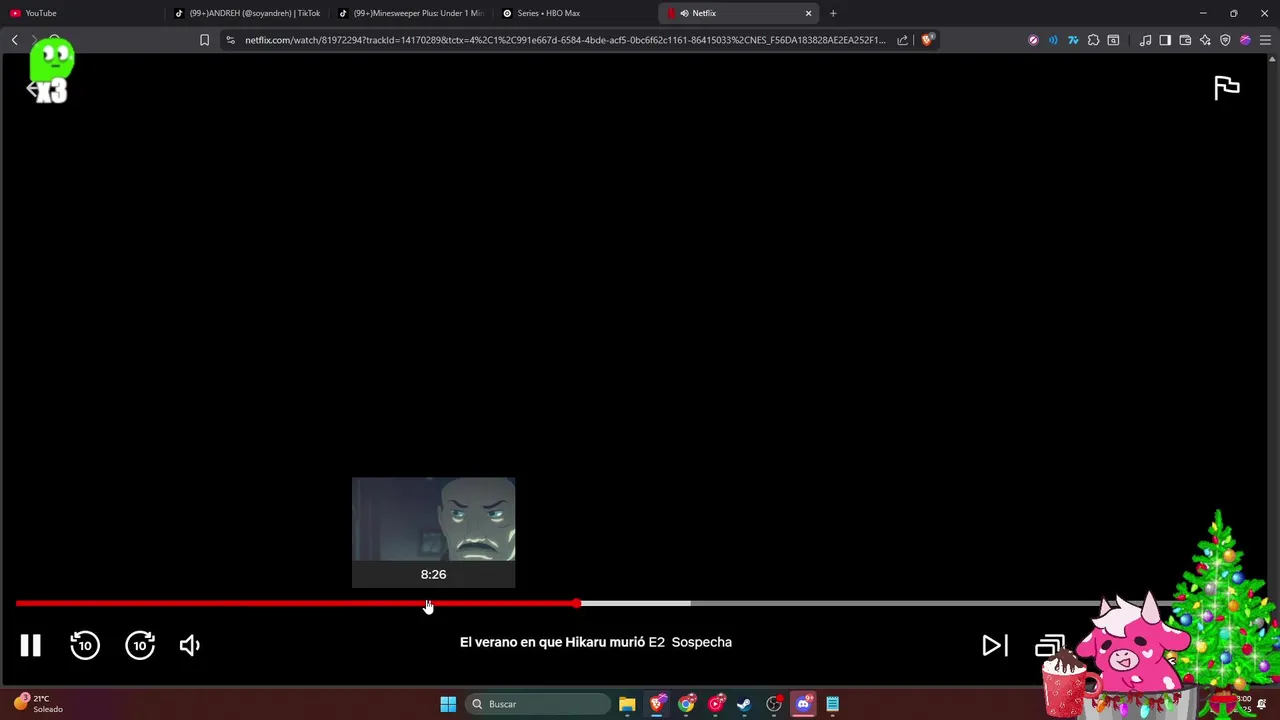Open the Brave Shields lion icon
This screenshot has width=1280, height=720.
927,40
